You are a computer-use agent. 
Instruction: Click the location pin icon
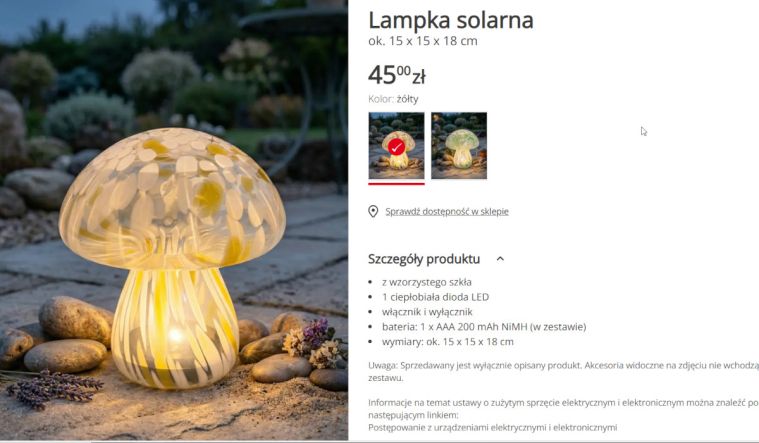coord(373,212)
